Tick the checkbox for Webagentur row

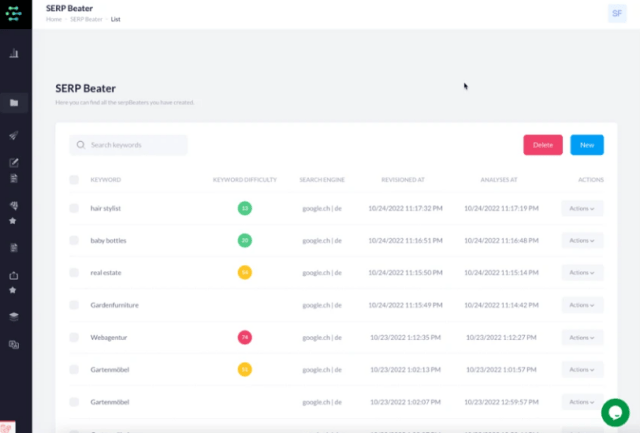[74, 338]
